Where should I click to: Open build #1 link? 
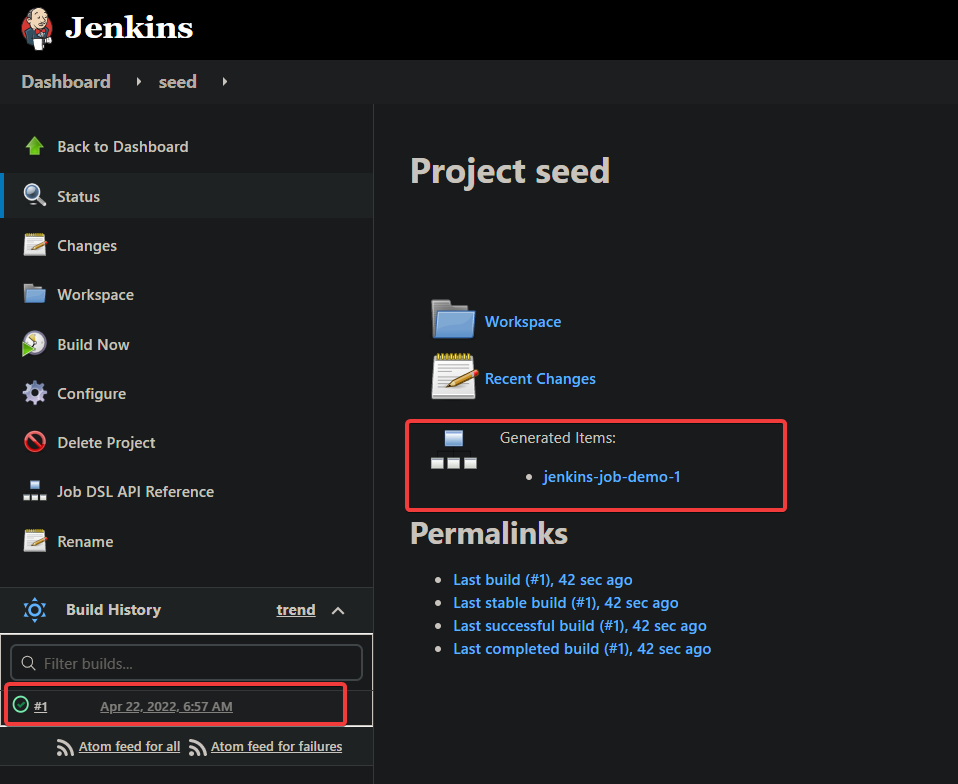[40, 706]
